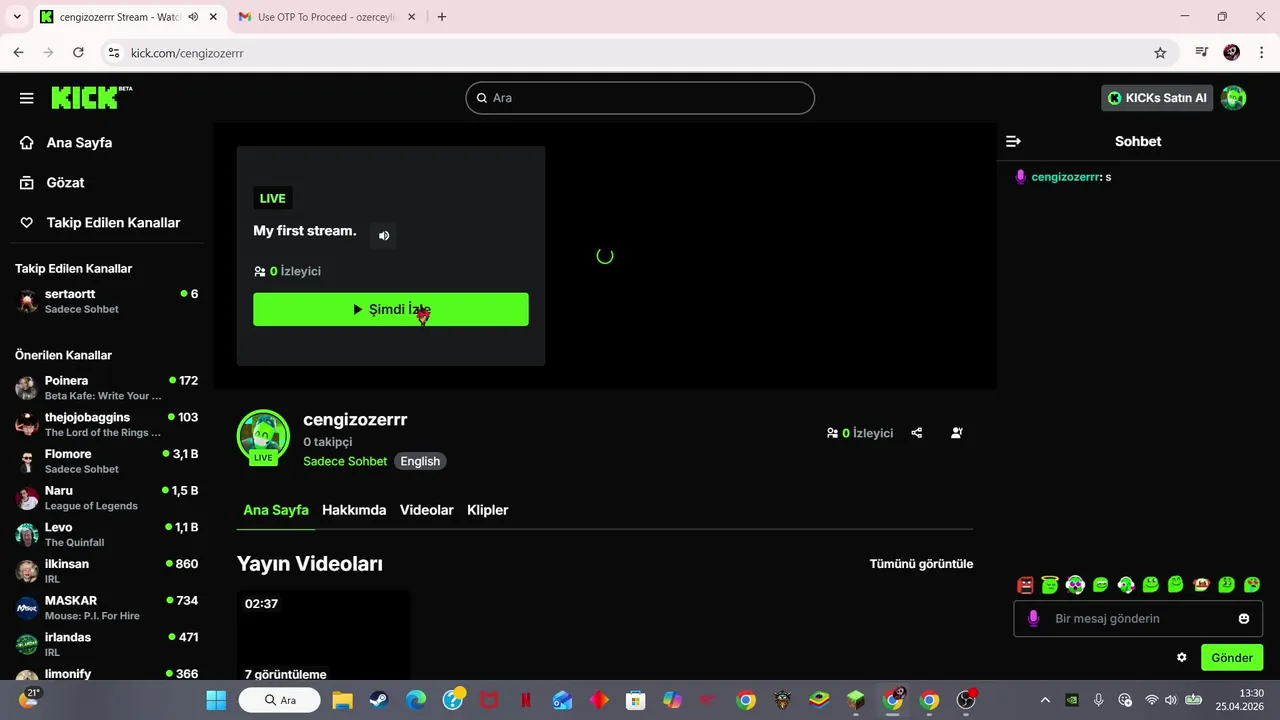Click the cengizozerrr channel avatar
Viewport: 1280px width, 720px height.
pyautogui.click(x=263, y=436)
